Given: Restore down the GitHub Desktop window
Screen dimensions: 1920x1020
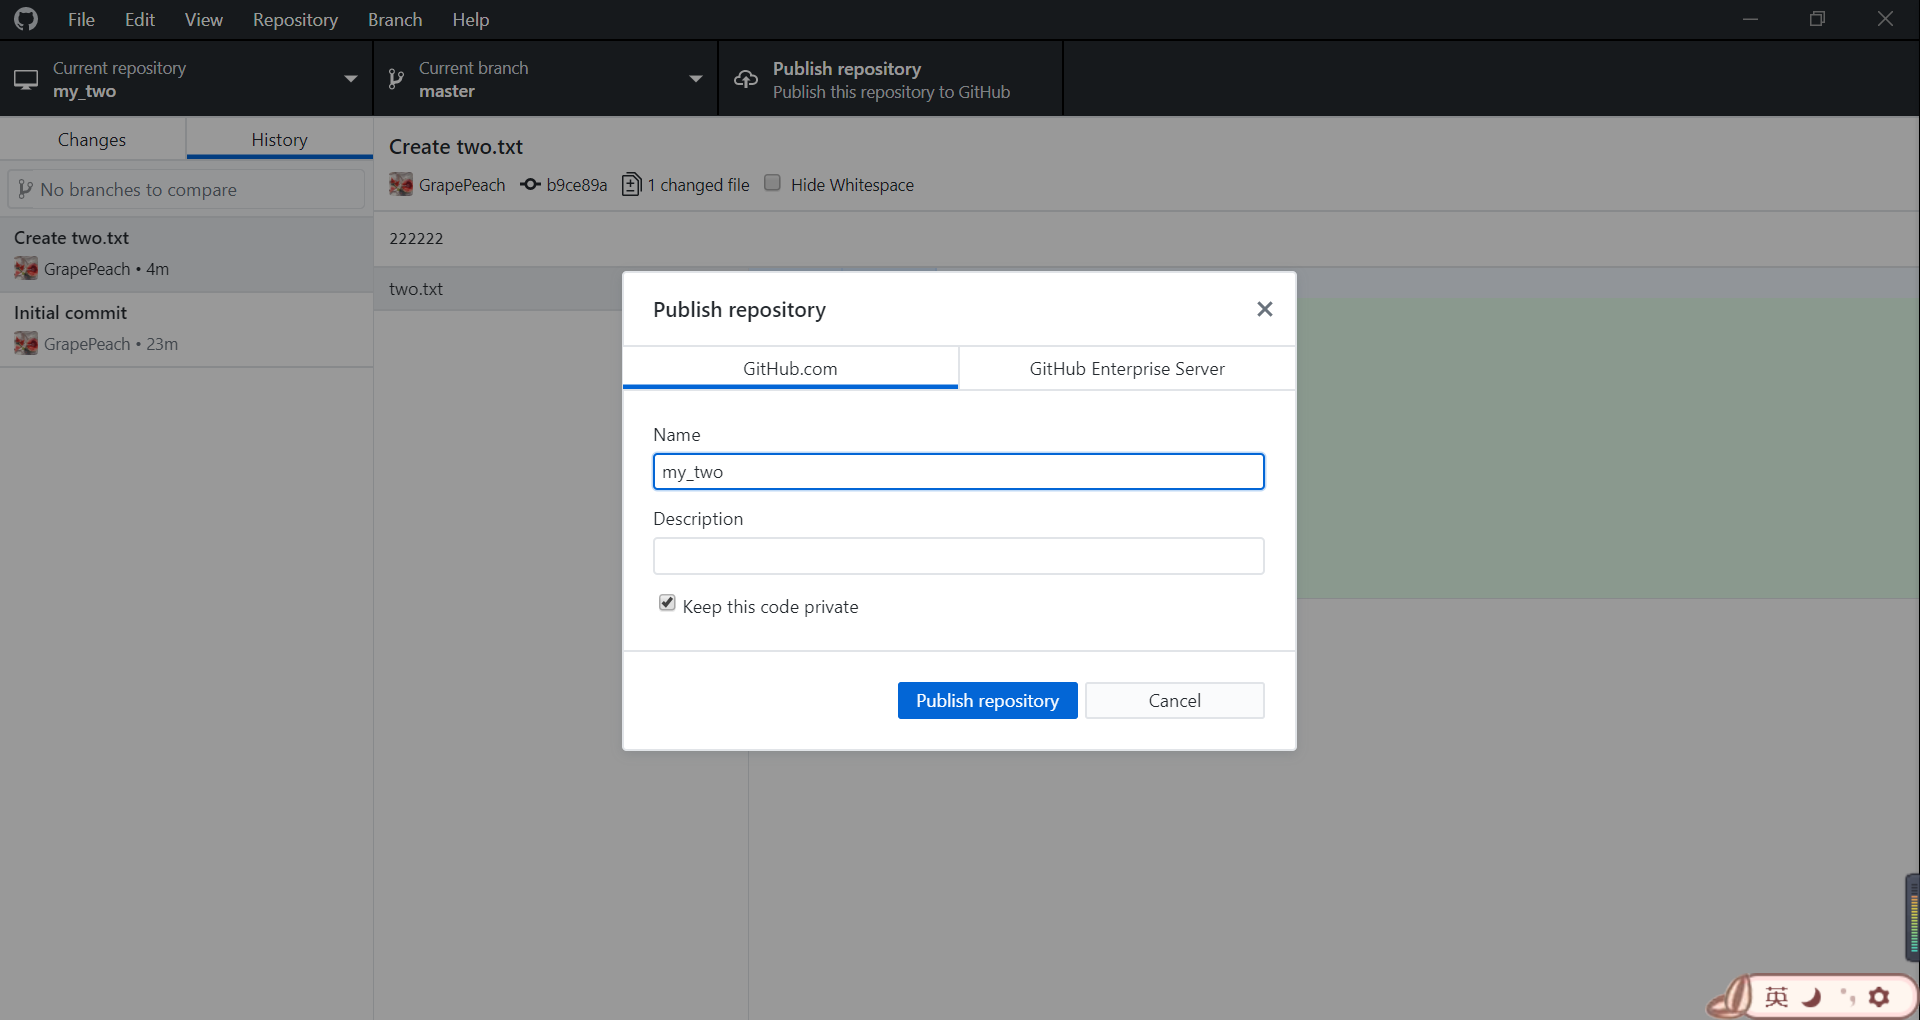Looking at the screenshot, I should [x=1817, y=19].
